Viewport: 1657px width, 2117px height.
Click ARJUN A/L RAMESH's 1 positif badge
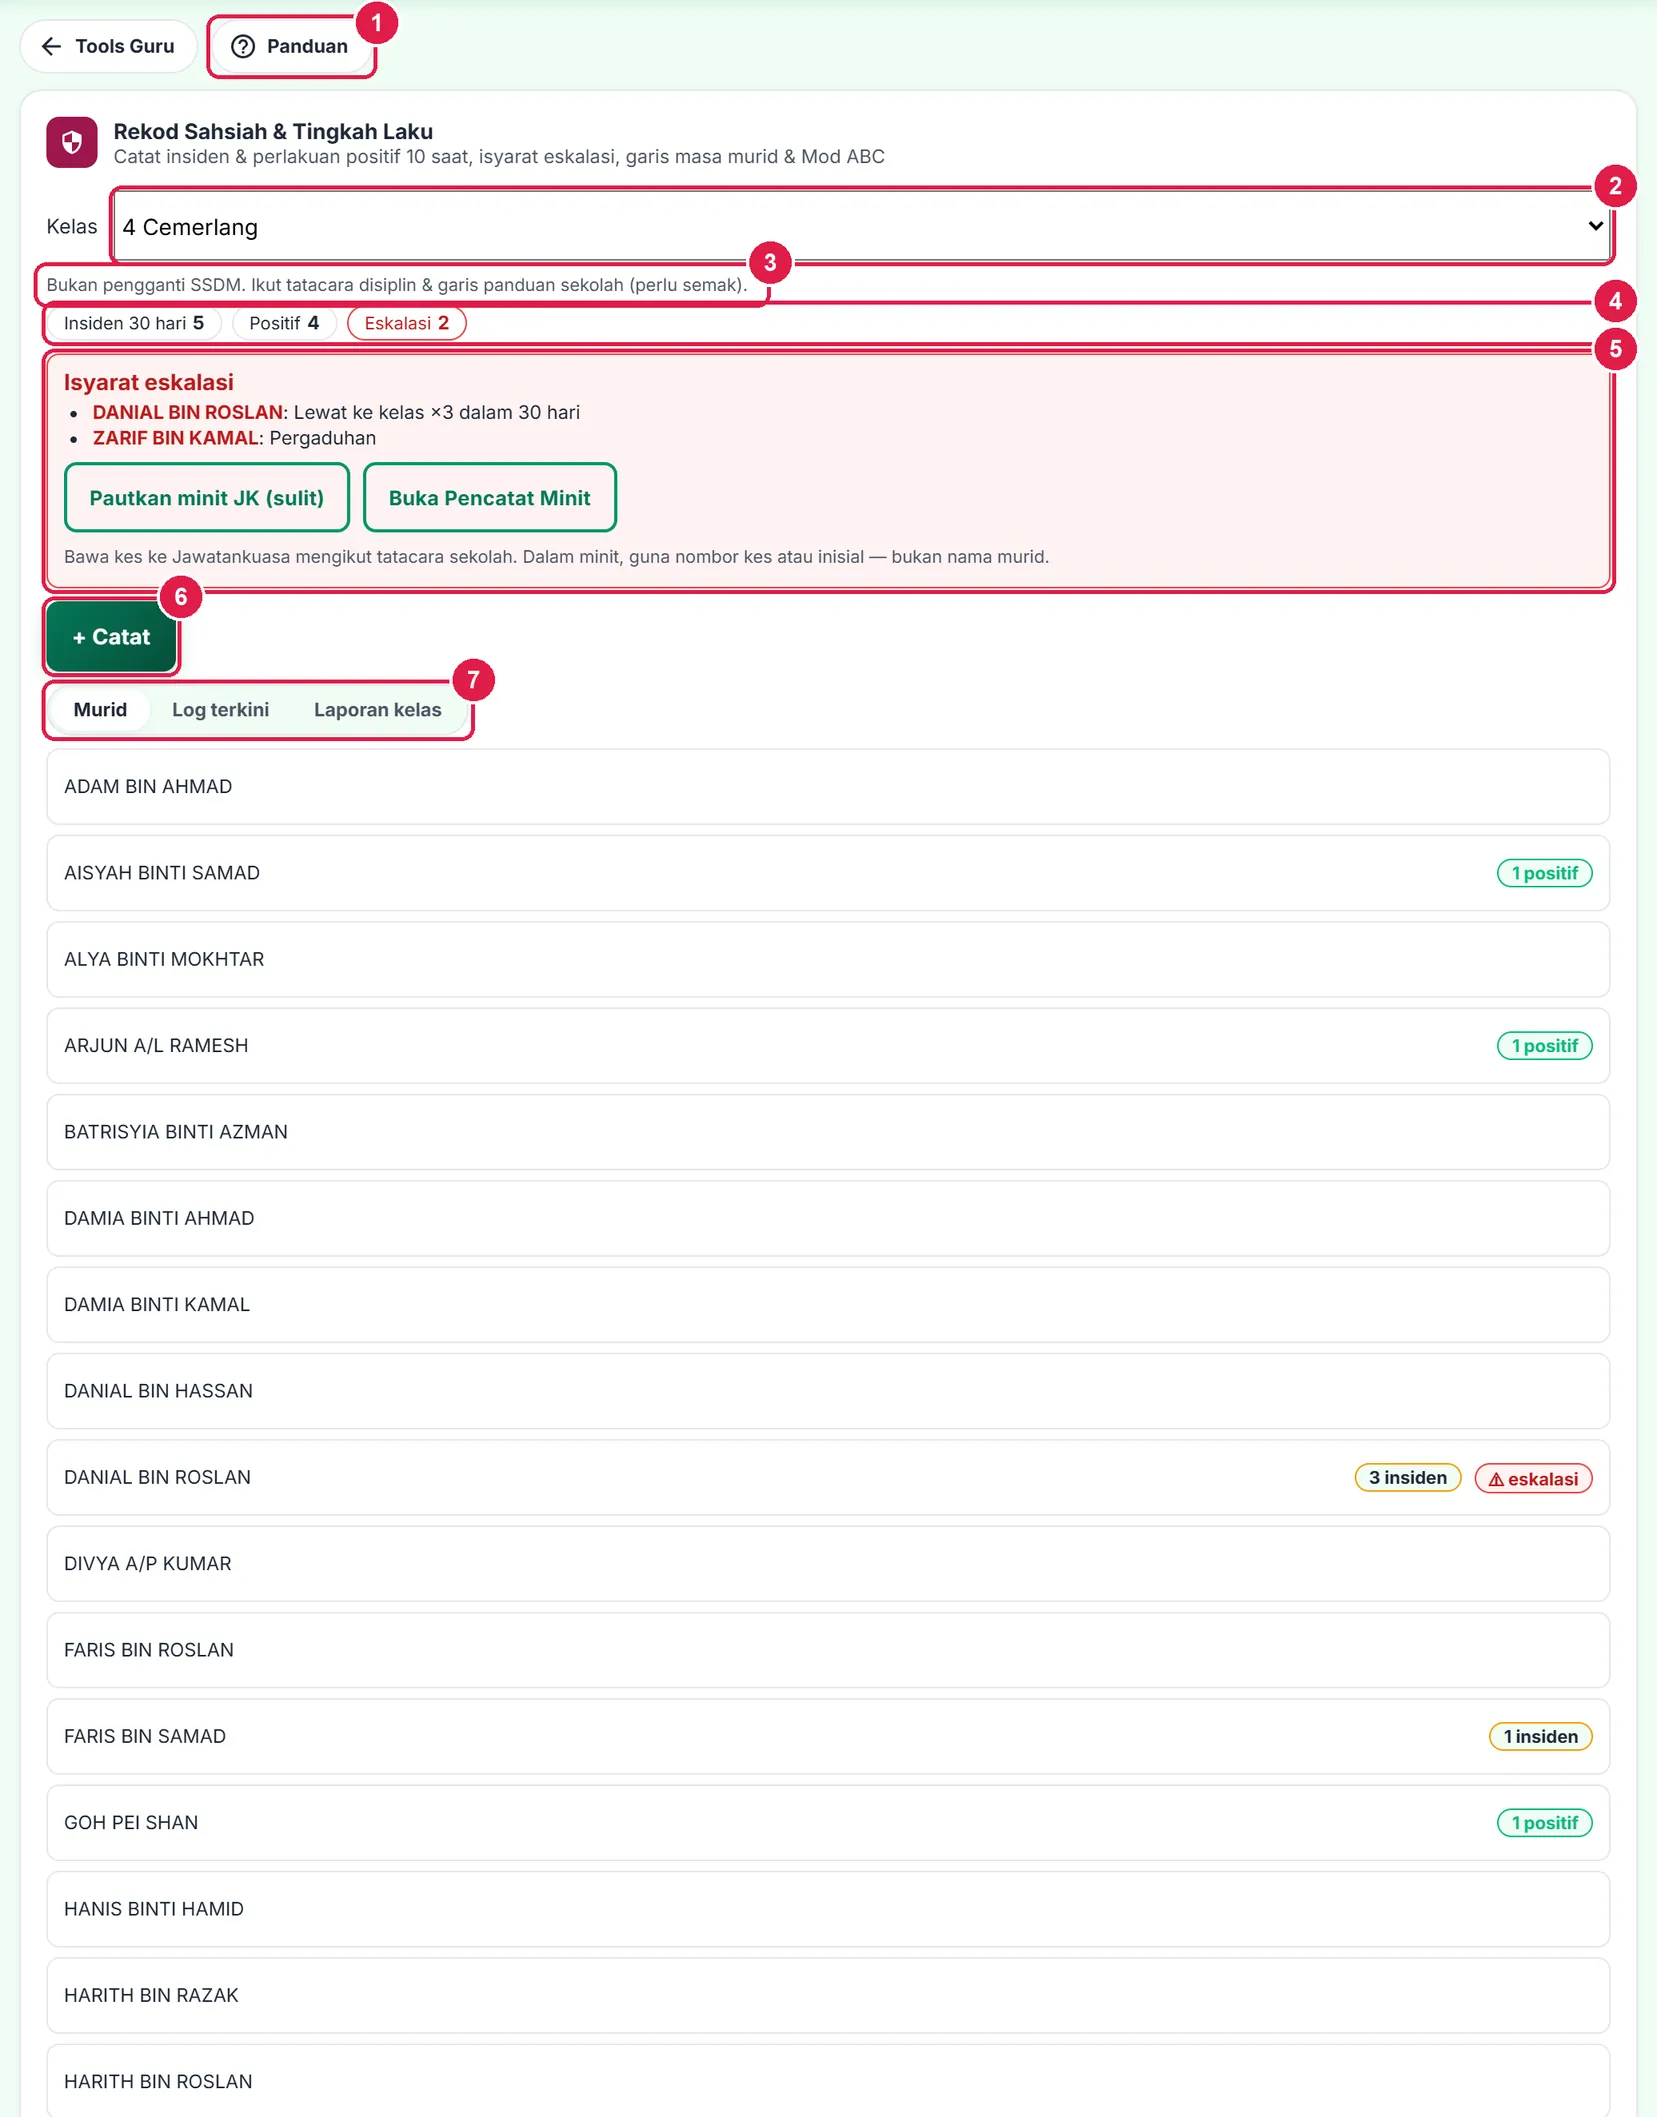(1544, 1046)
